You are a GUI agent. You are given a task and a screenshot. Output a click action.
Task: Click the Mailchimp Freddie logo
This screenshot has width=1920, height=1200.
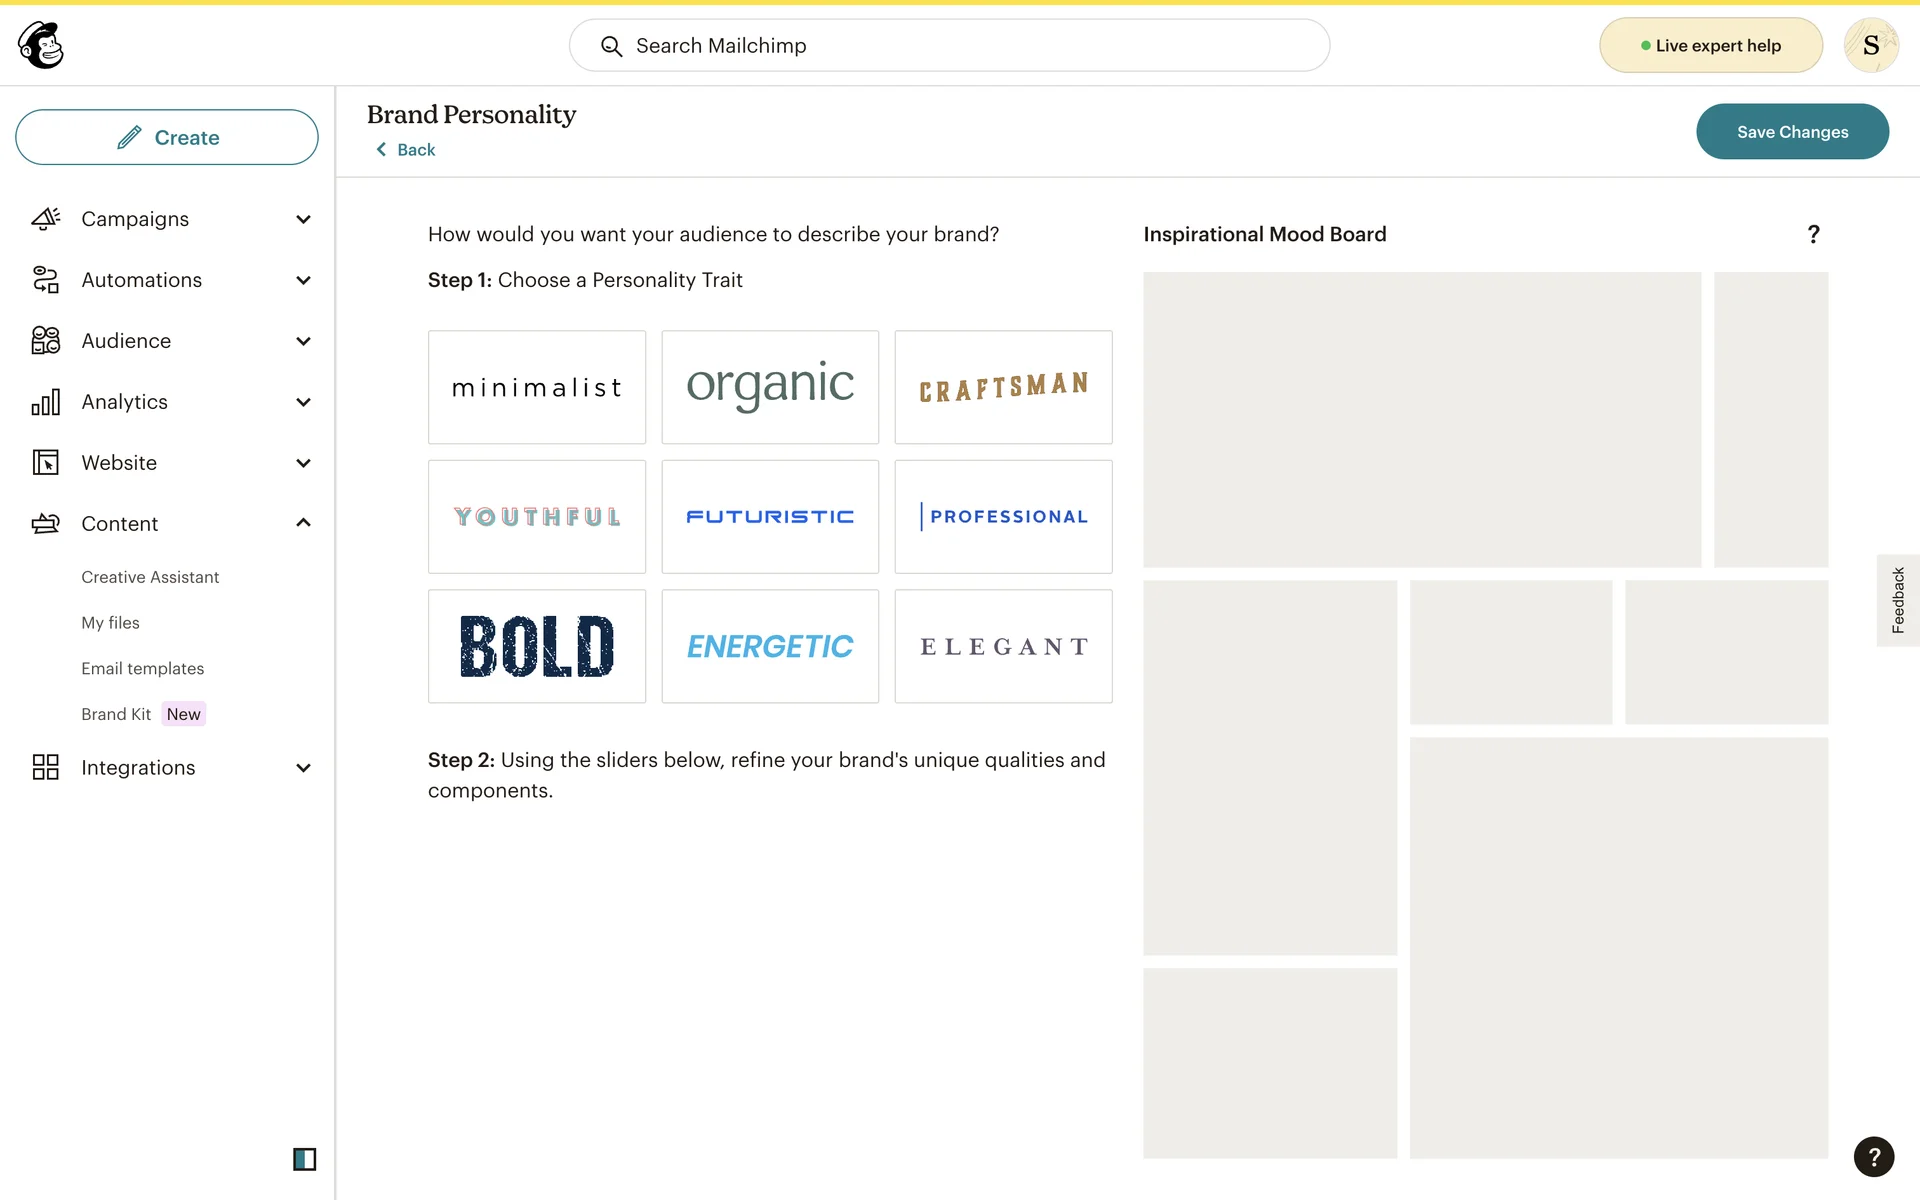[x=41, y=45]
